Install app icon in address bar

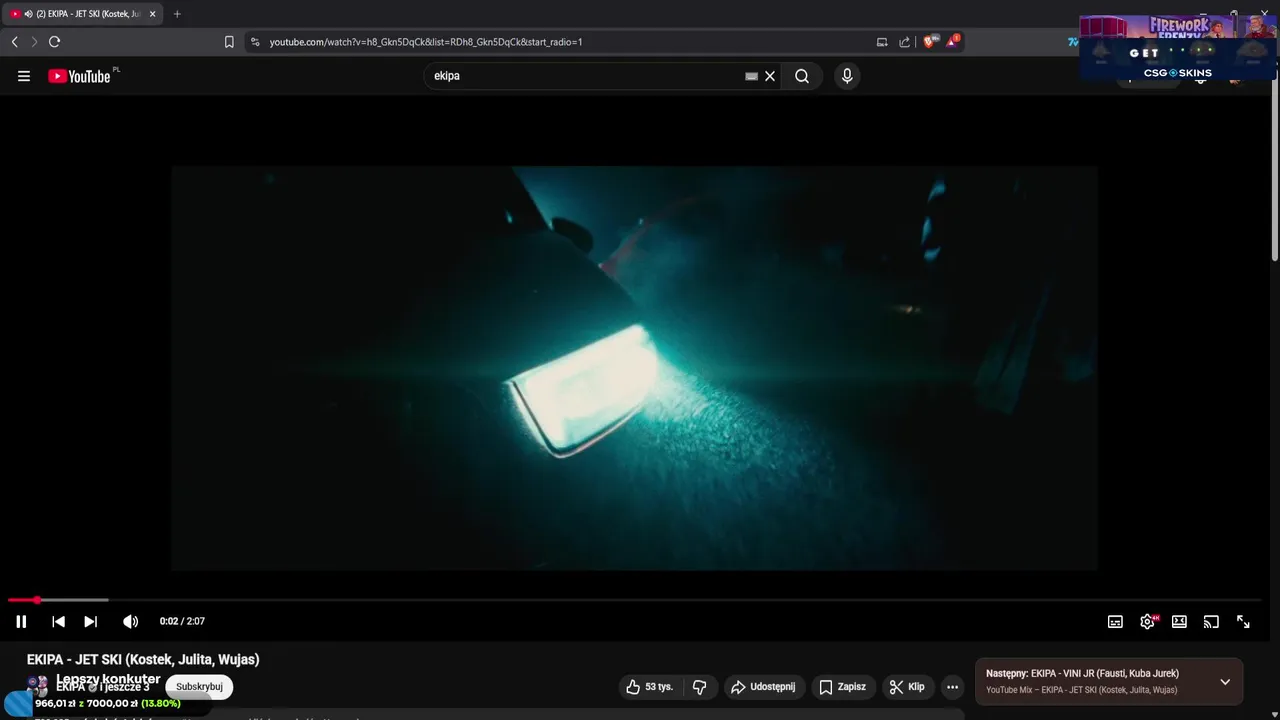pos(882,42)
